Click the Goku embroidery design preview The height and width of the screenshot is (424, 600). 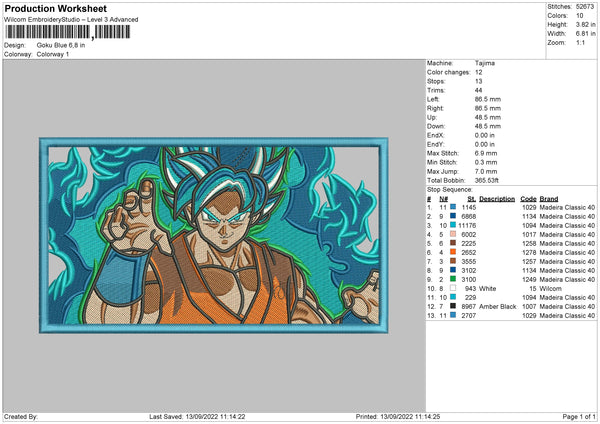[214, 235]
